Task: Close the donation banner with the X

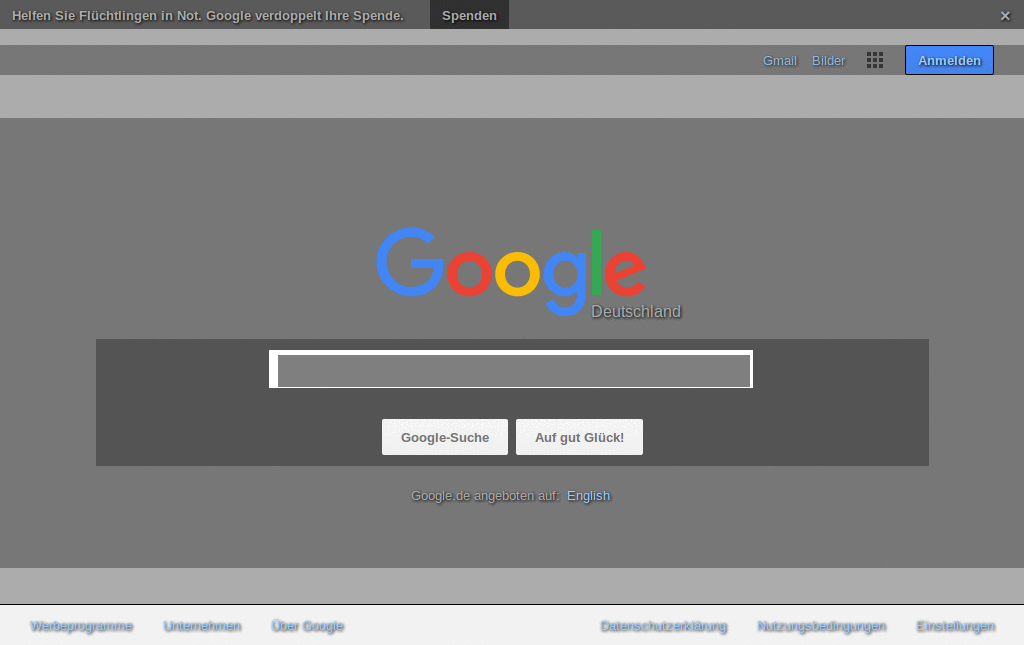Action: 1005,16
